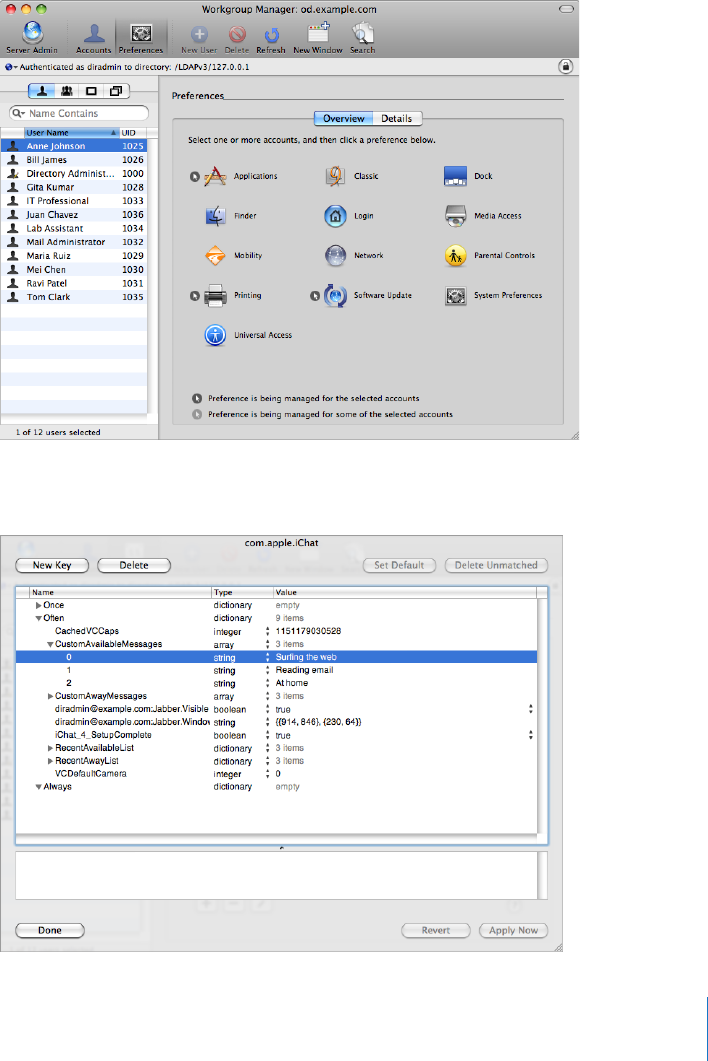The width and height of the screenshot is (708, 1061).
Task: Select the Lab Assistant account
Action: tap(74, 229)
